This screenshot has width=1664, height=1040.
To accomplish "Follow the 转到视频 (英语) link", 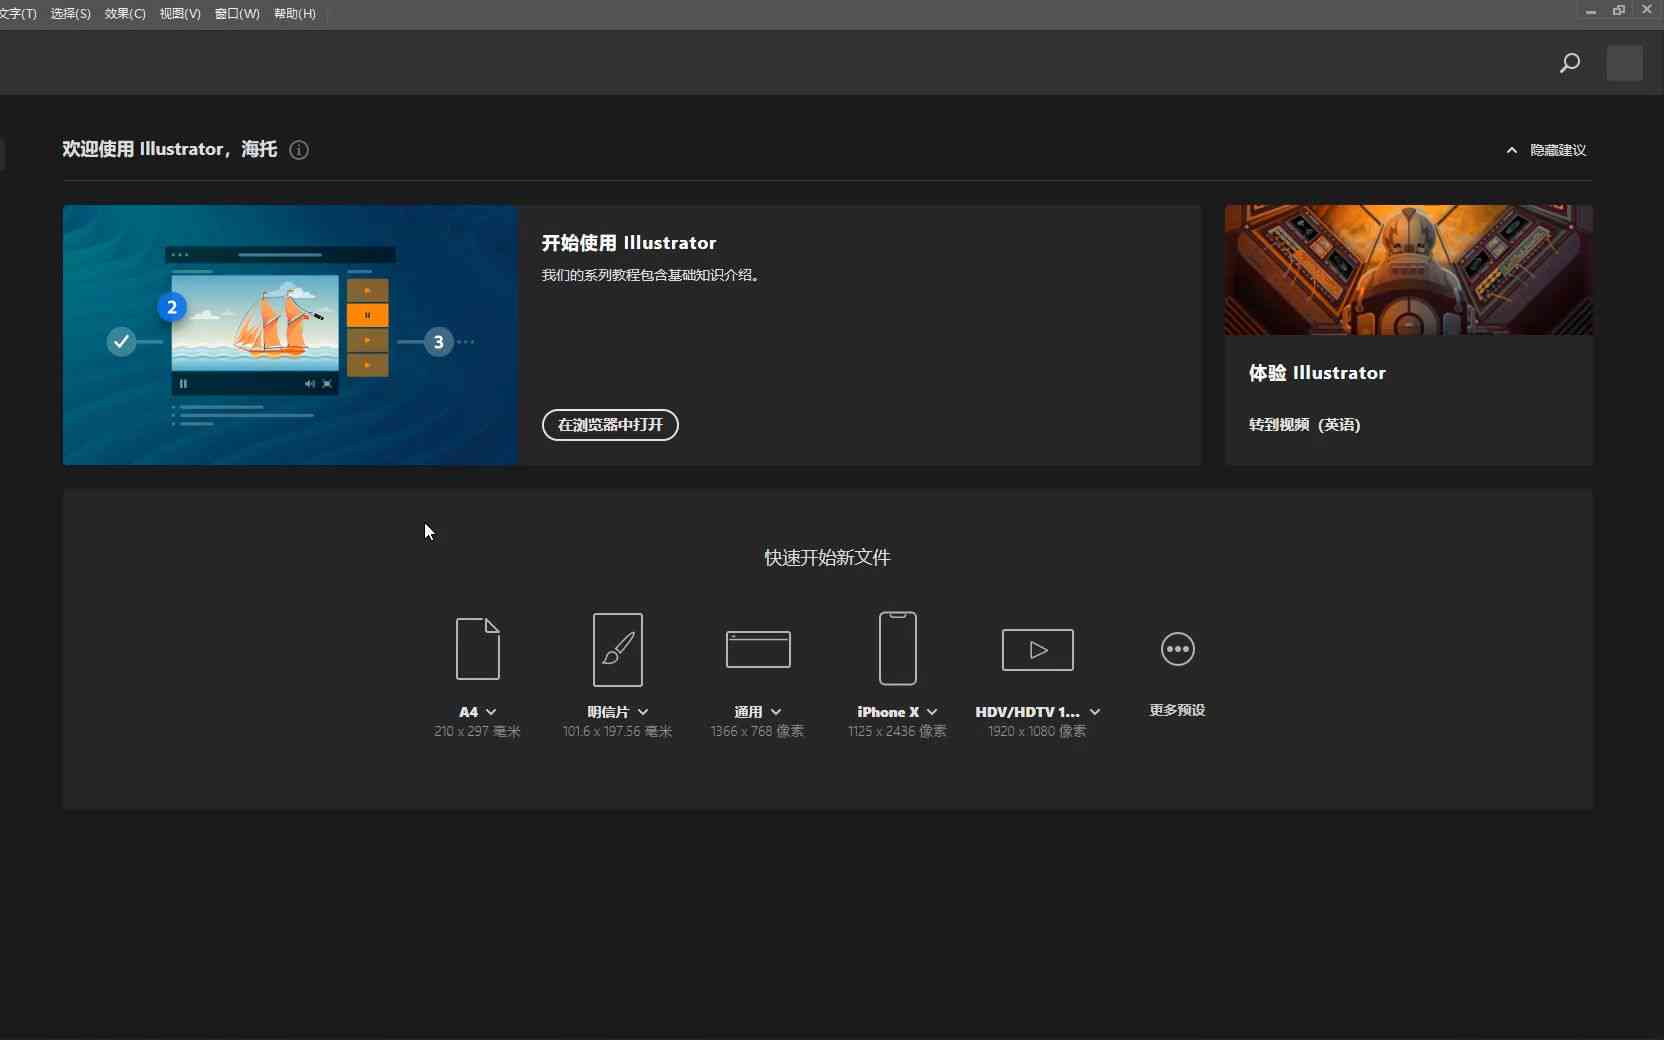I will coord(1304,425).
